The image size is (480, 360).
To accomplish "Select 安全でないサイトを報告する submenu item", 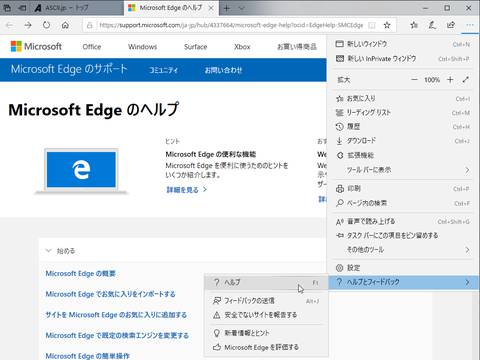I will tap(266, 315).
